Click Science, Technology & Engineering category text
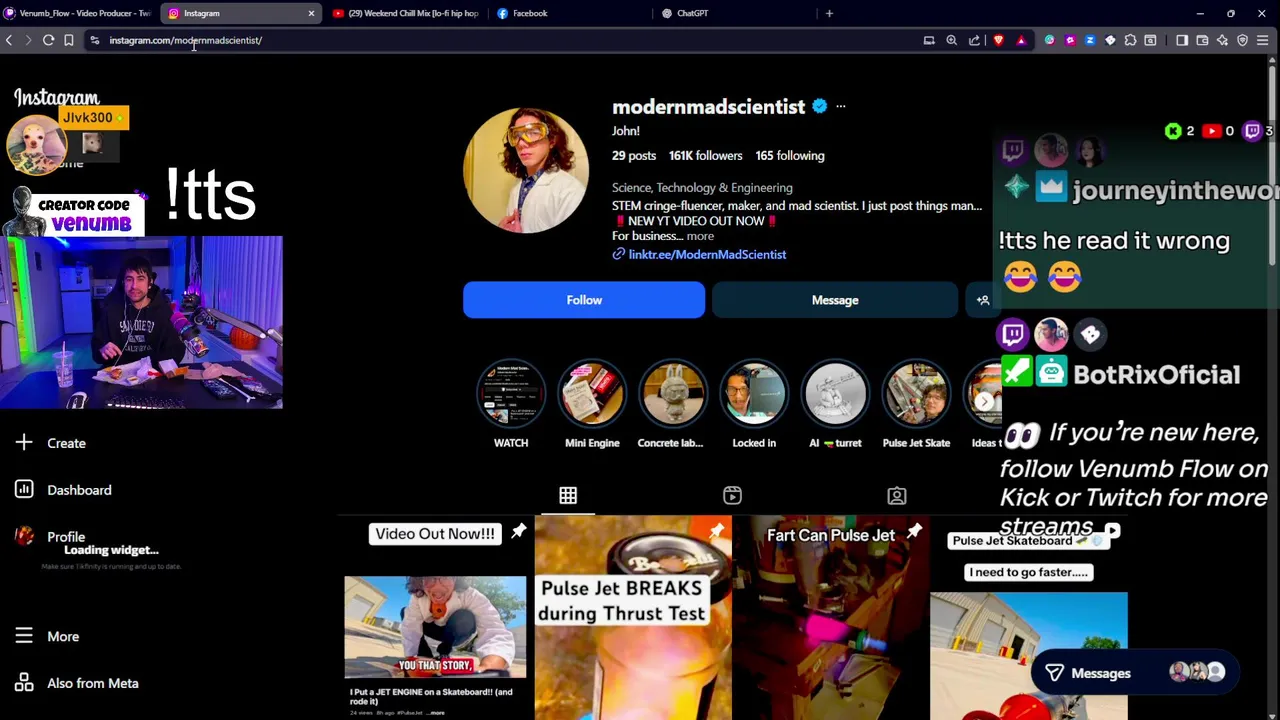1280x720 pixels. pos(702,187)
